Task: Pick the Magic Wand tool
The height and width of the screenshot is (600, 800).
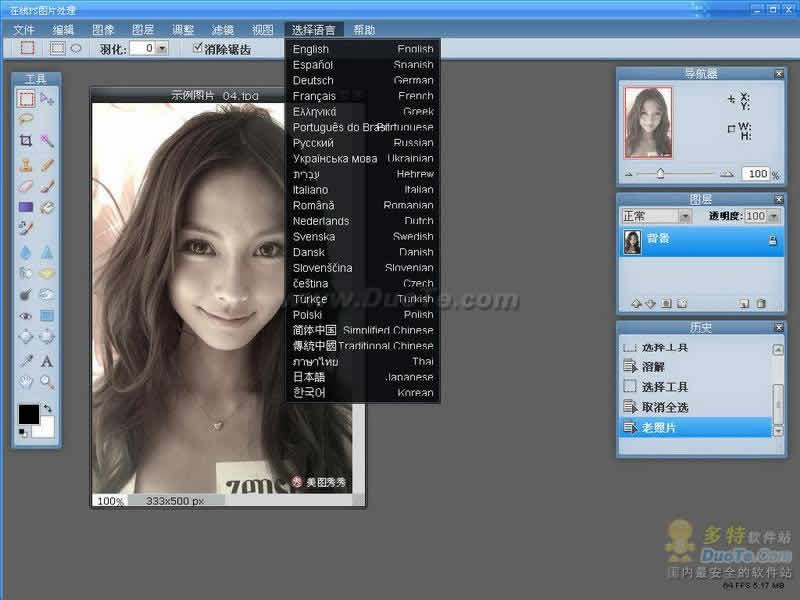Action: (47, 141)
